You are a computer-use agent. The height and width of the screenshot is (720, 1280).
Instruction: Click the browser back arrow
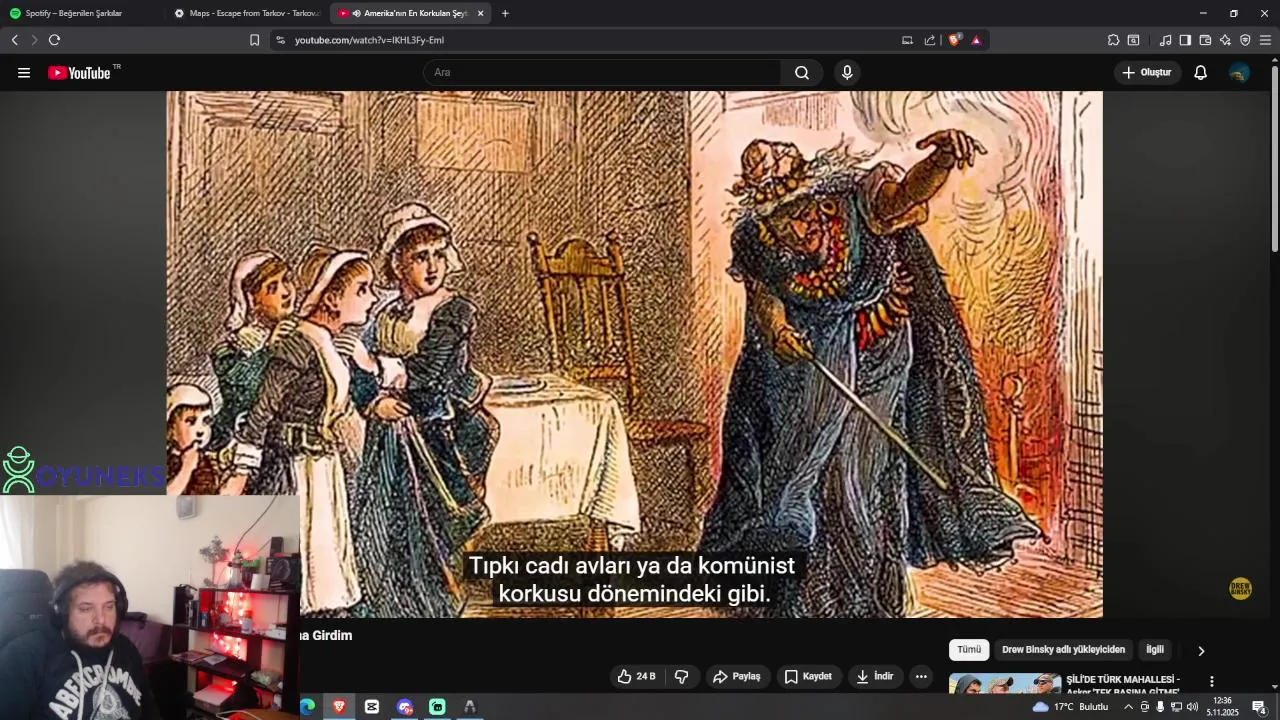[x=14, y=40]
